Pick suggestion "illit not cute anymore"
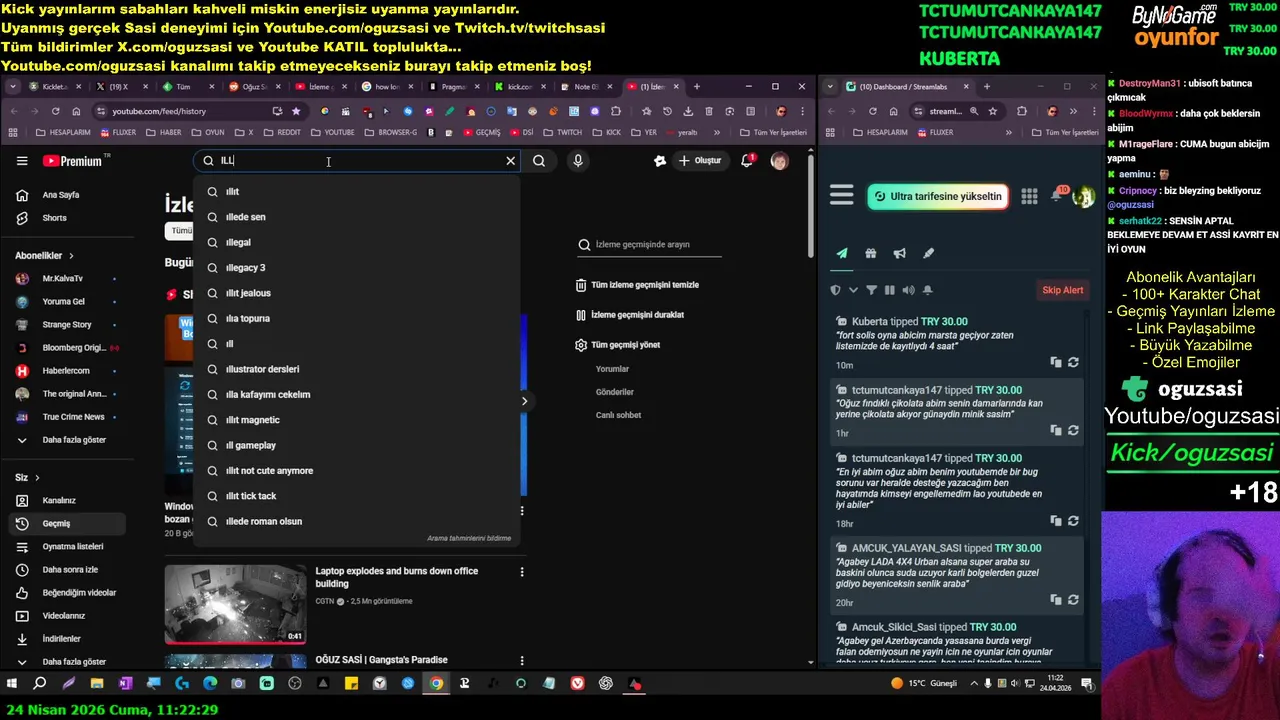This screenshot has height=720, width=1280. [357, 470]
